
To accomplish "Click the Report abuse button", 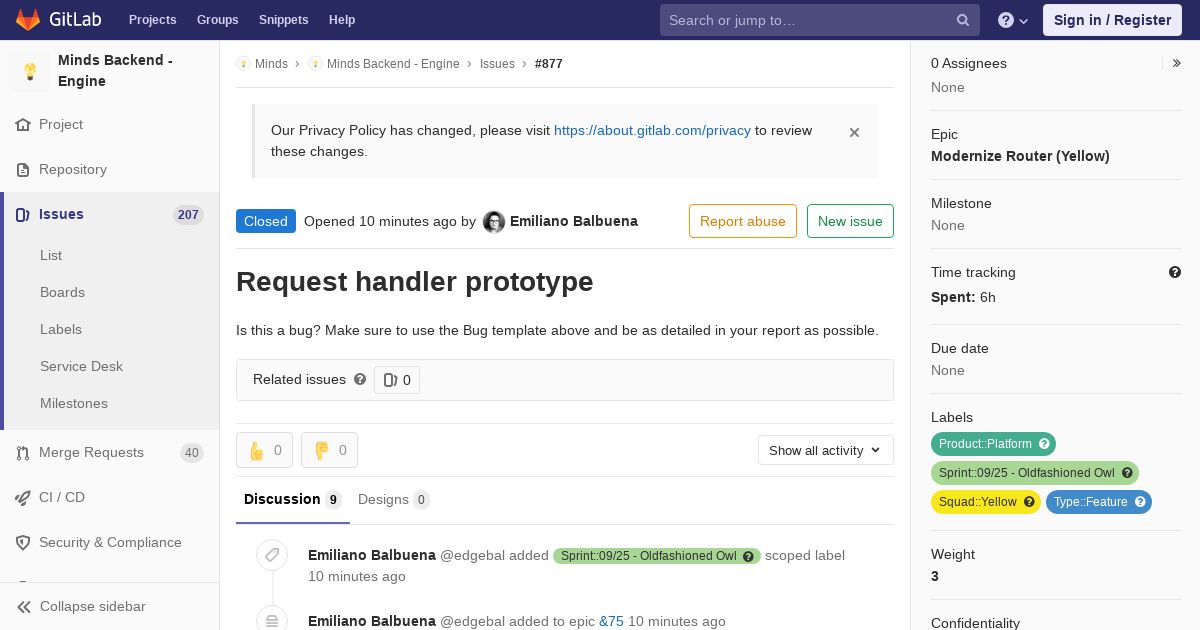I will point(743,221).
